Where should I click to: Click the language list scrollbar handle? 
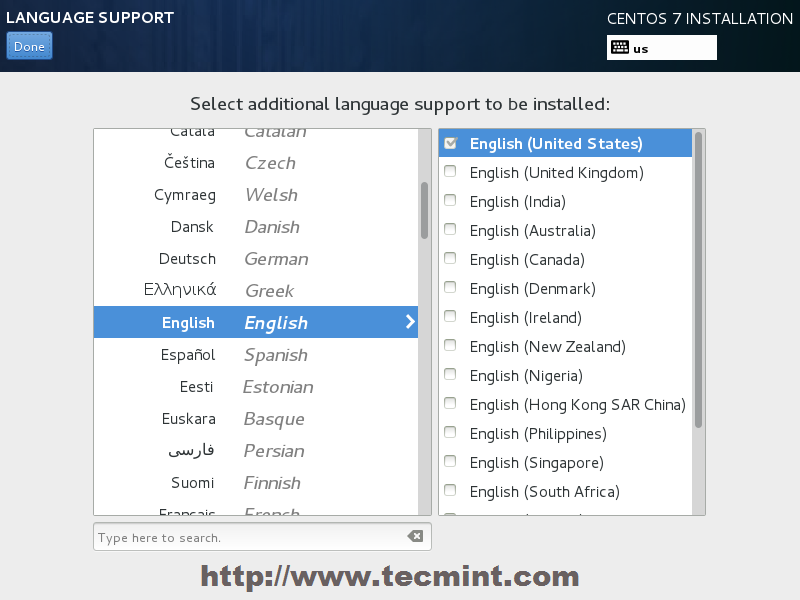click(425, 210)
